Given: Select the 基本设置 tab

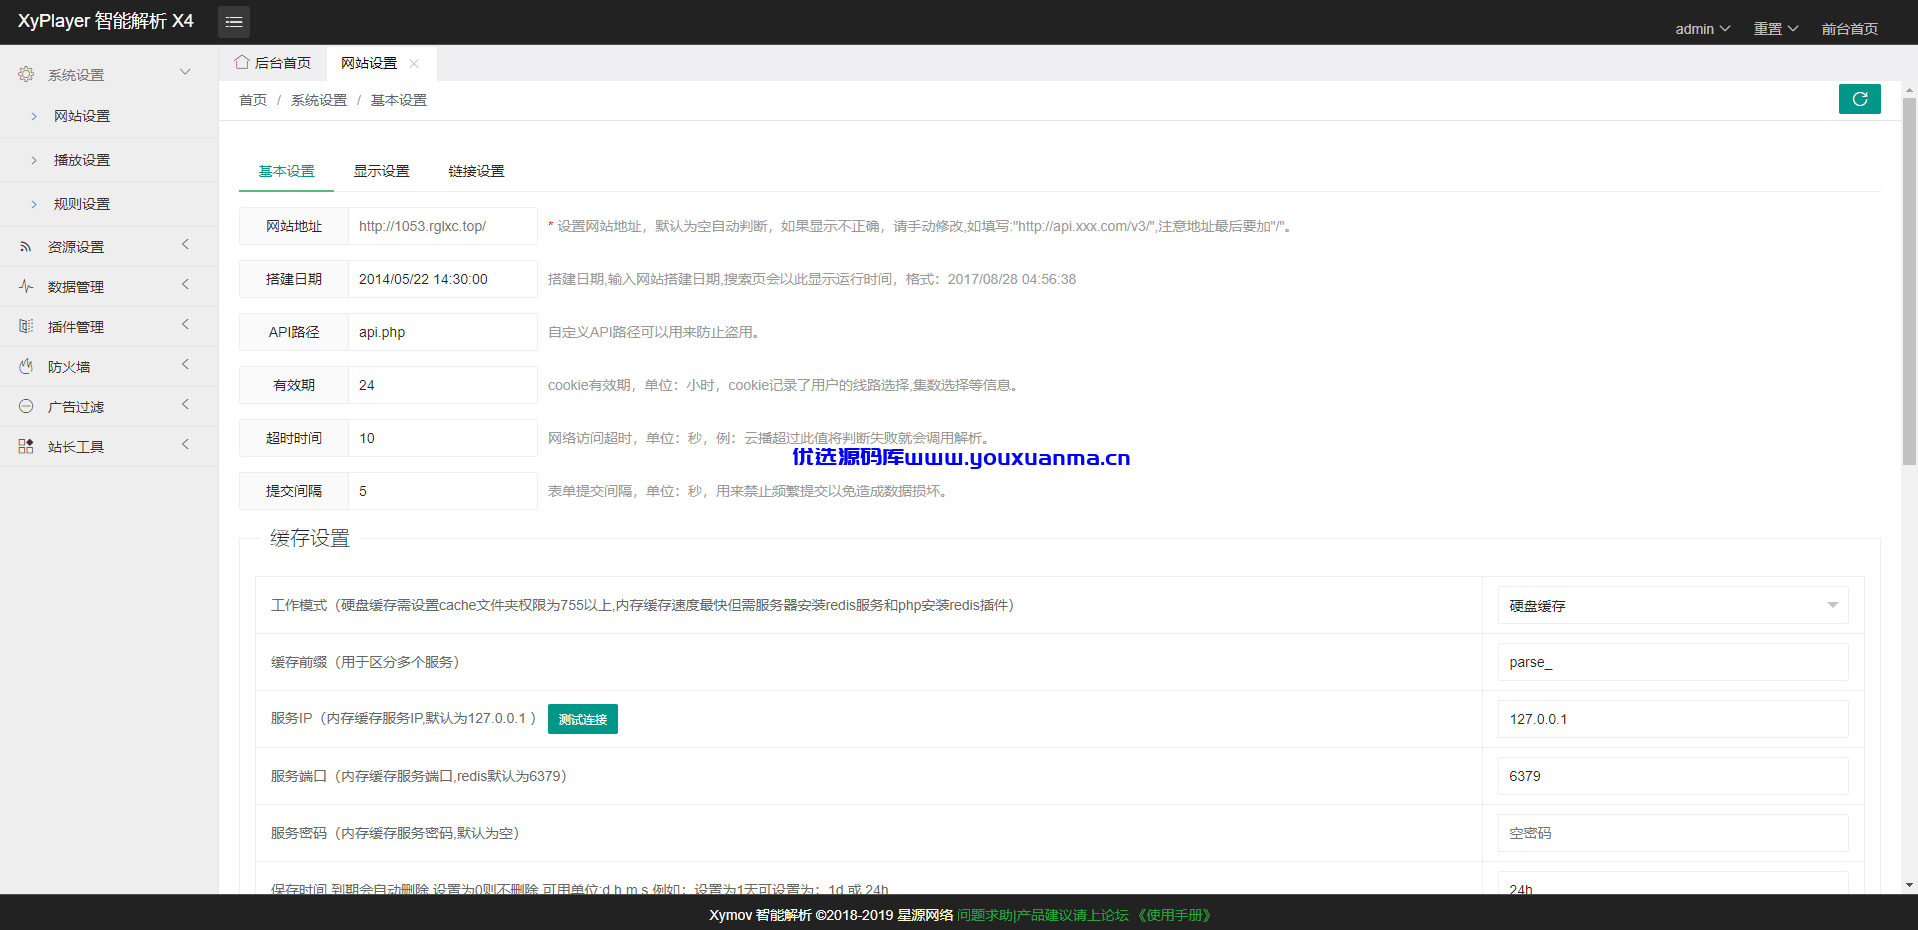Looking at the screenshot, I should pyautogui.click(x=287, y=171).
